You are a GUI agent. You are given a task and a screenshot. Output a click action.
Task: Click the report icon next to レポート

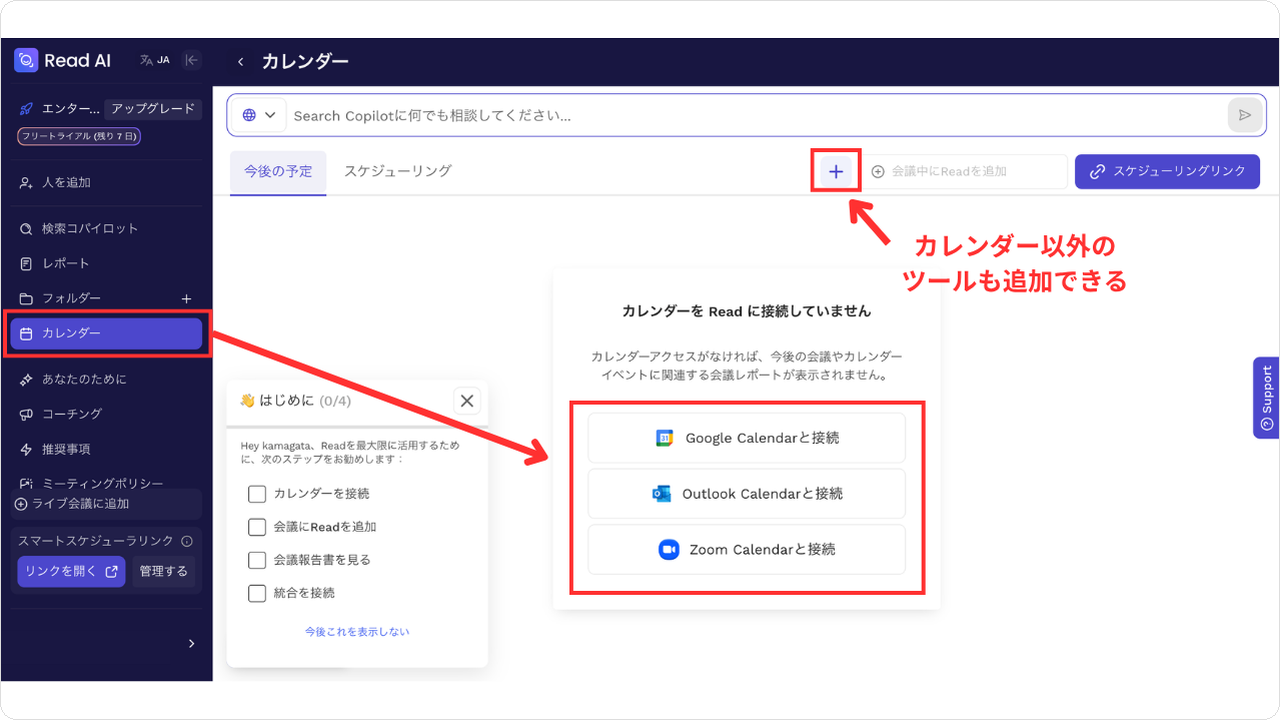click(27, 264)
